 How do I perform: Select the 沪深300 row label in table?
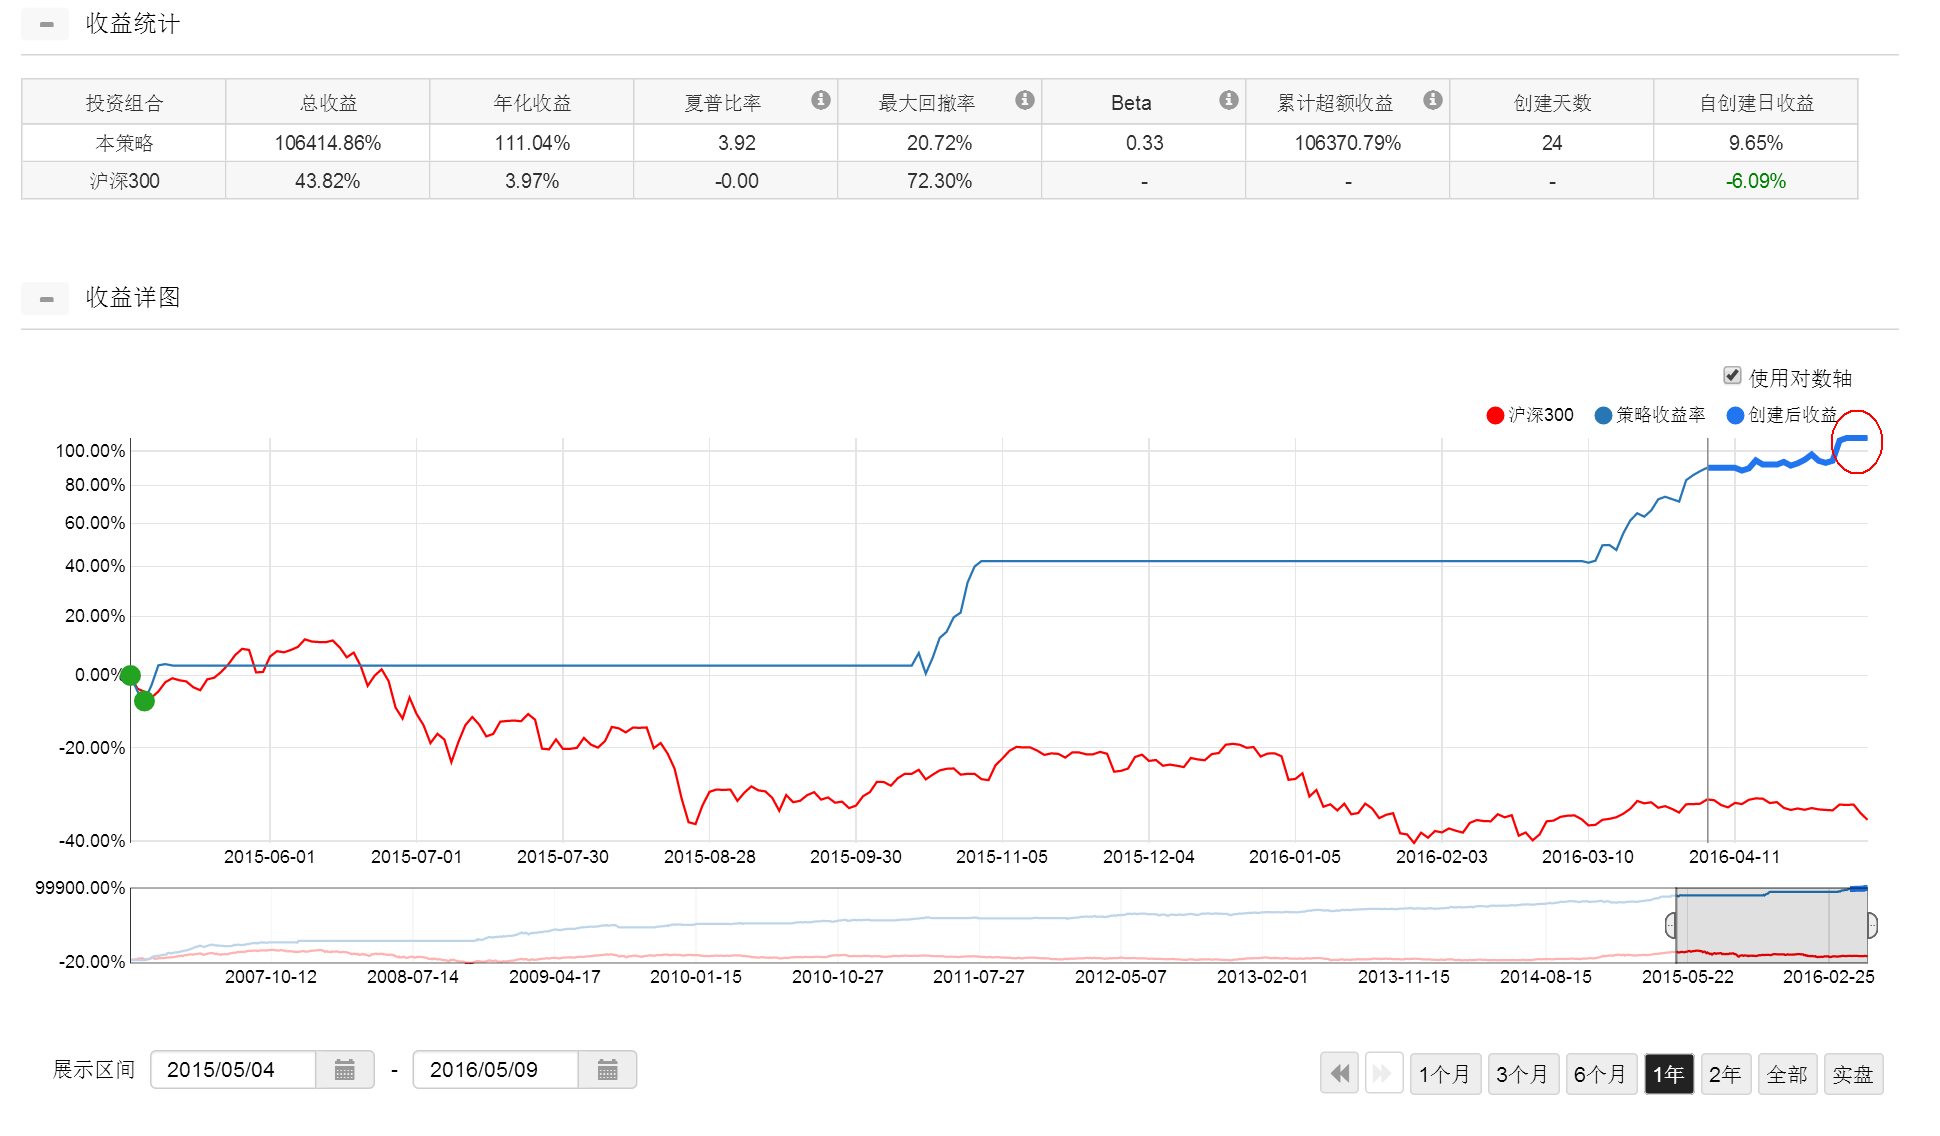124,181
